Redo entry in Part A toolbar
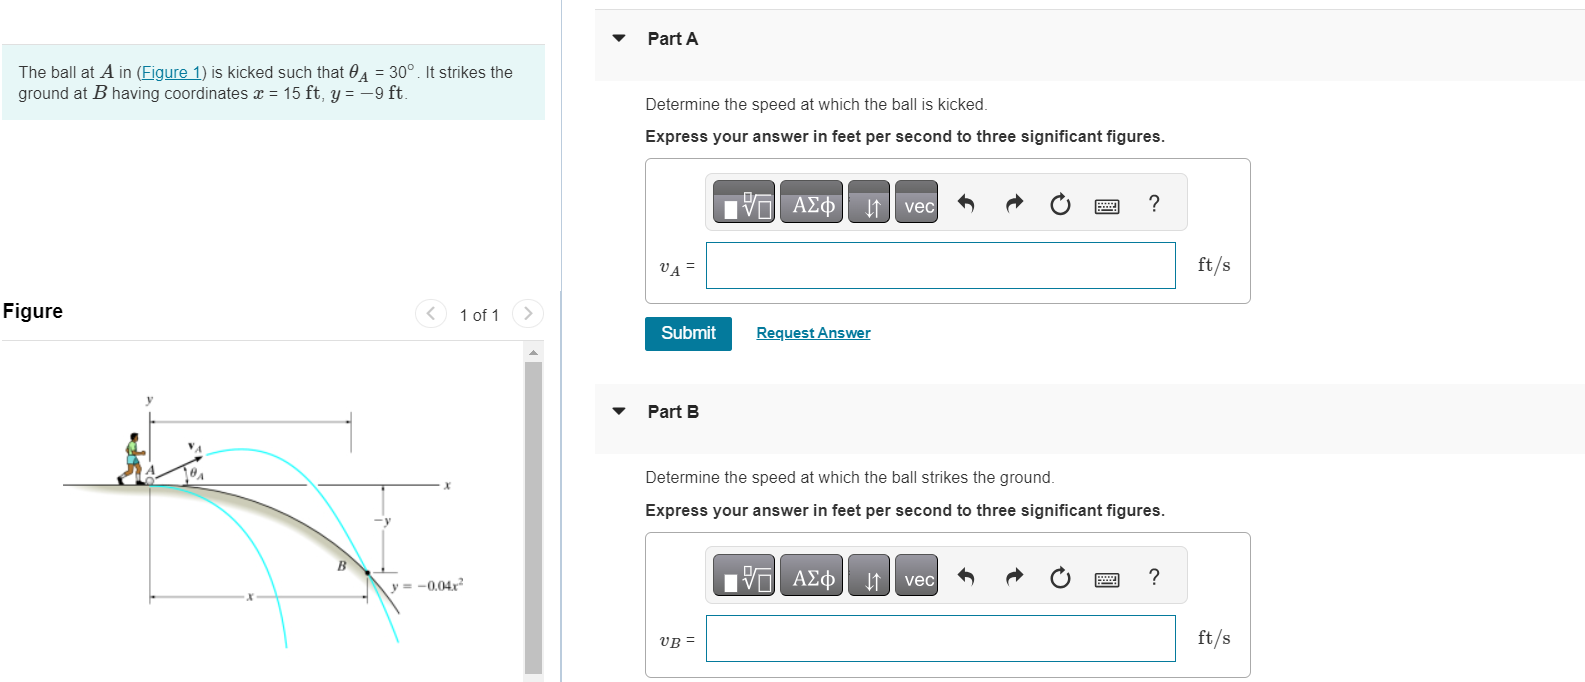This screenshot has height=682, width=1585. [x=1014, y=204]
